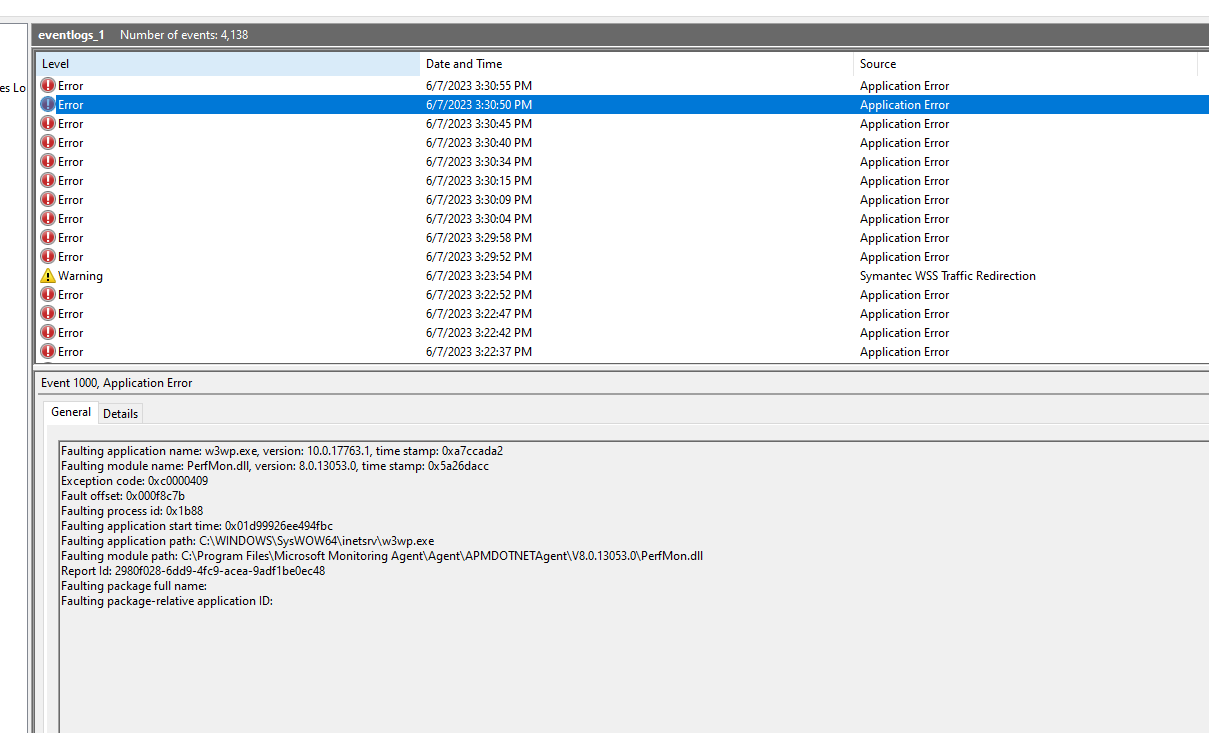Click the eventlogs_1 log title
The width and height of the screenshot is (1209, 733).
point(71,35)
